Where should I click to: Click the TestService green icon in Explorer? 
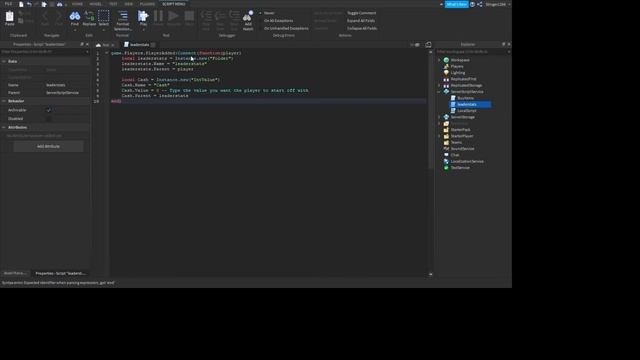[446, 168]
